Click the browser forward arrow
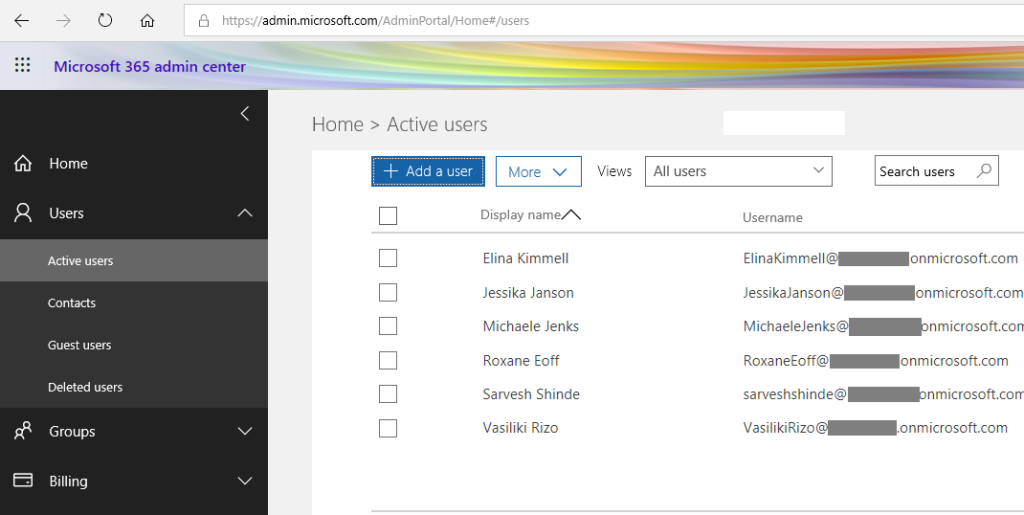 tap(63, 20)
